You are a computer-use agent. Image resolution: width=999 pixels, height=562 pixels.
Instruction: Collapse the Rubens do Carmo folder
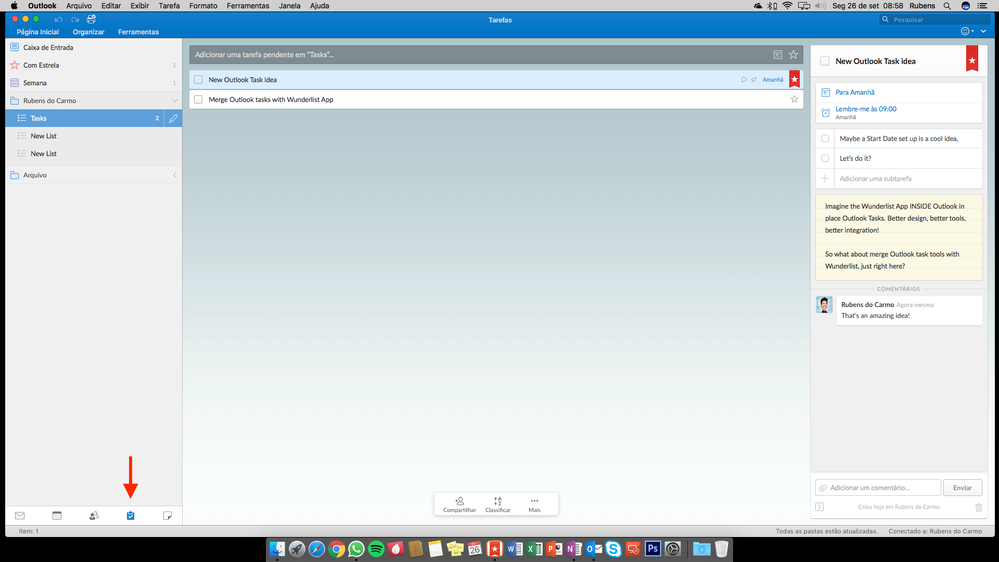175,101
